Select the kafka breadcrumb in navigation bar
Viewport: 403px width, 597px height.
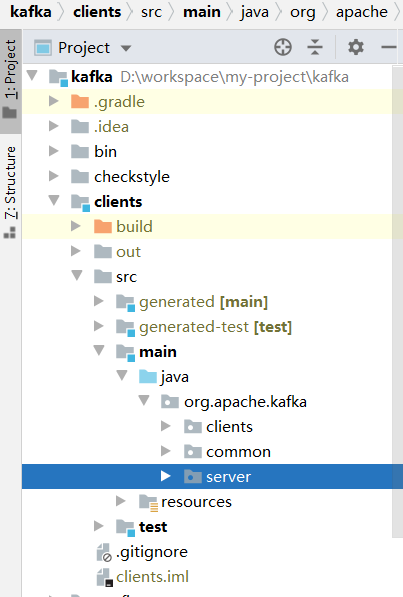tap(31, 12)
